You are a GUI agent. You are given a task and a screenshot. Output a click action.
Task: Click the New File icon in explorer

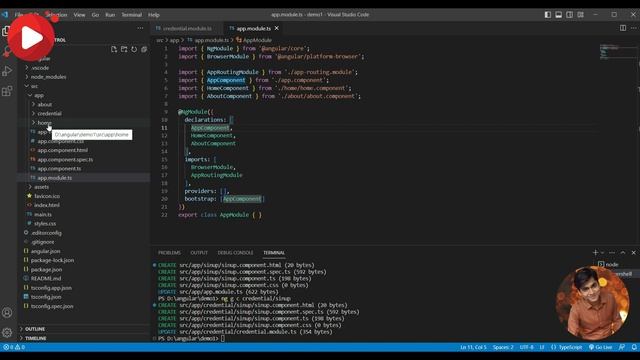(x=114, y=49)
